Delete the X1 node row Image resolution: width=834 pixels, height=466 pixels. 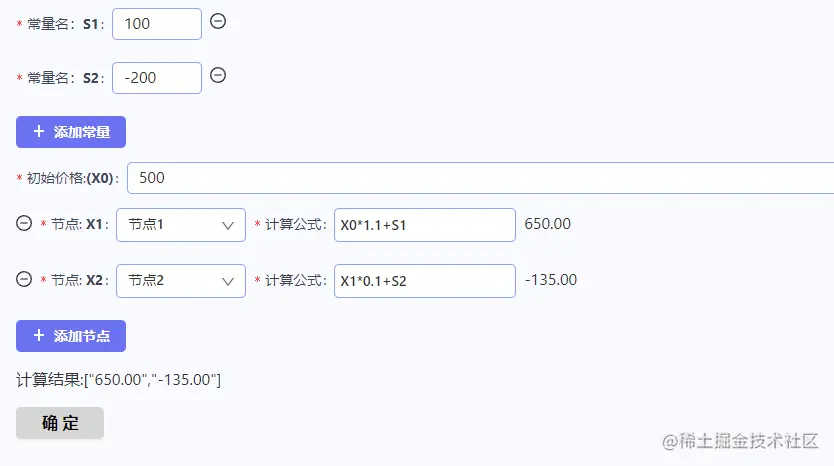(24, 224)
